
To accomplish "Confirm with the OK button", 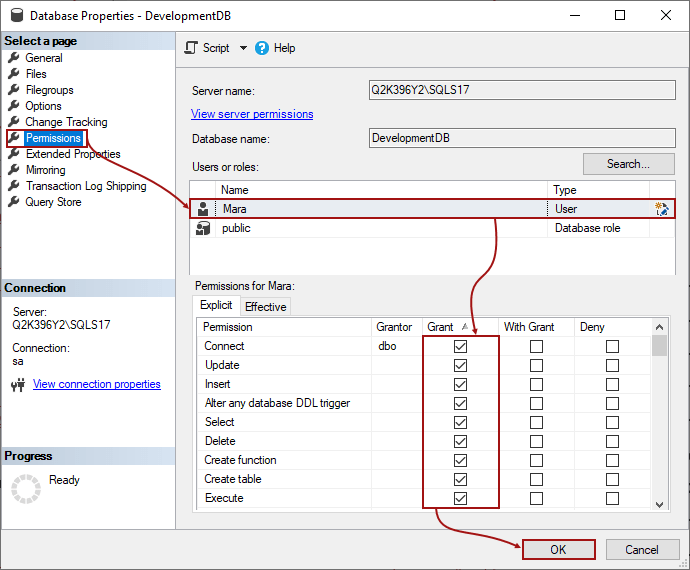I will point(558,550).
